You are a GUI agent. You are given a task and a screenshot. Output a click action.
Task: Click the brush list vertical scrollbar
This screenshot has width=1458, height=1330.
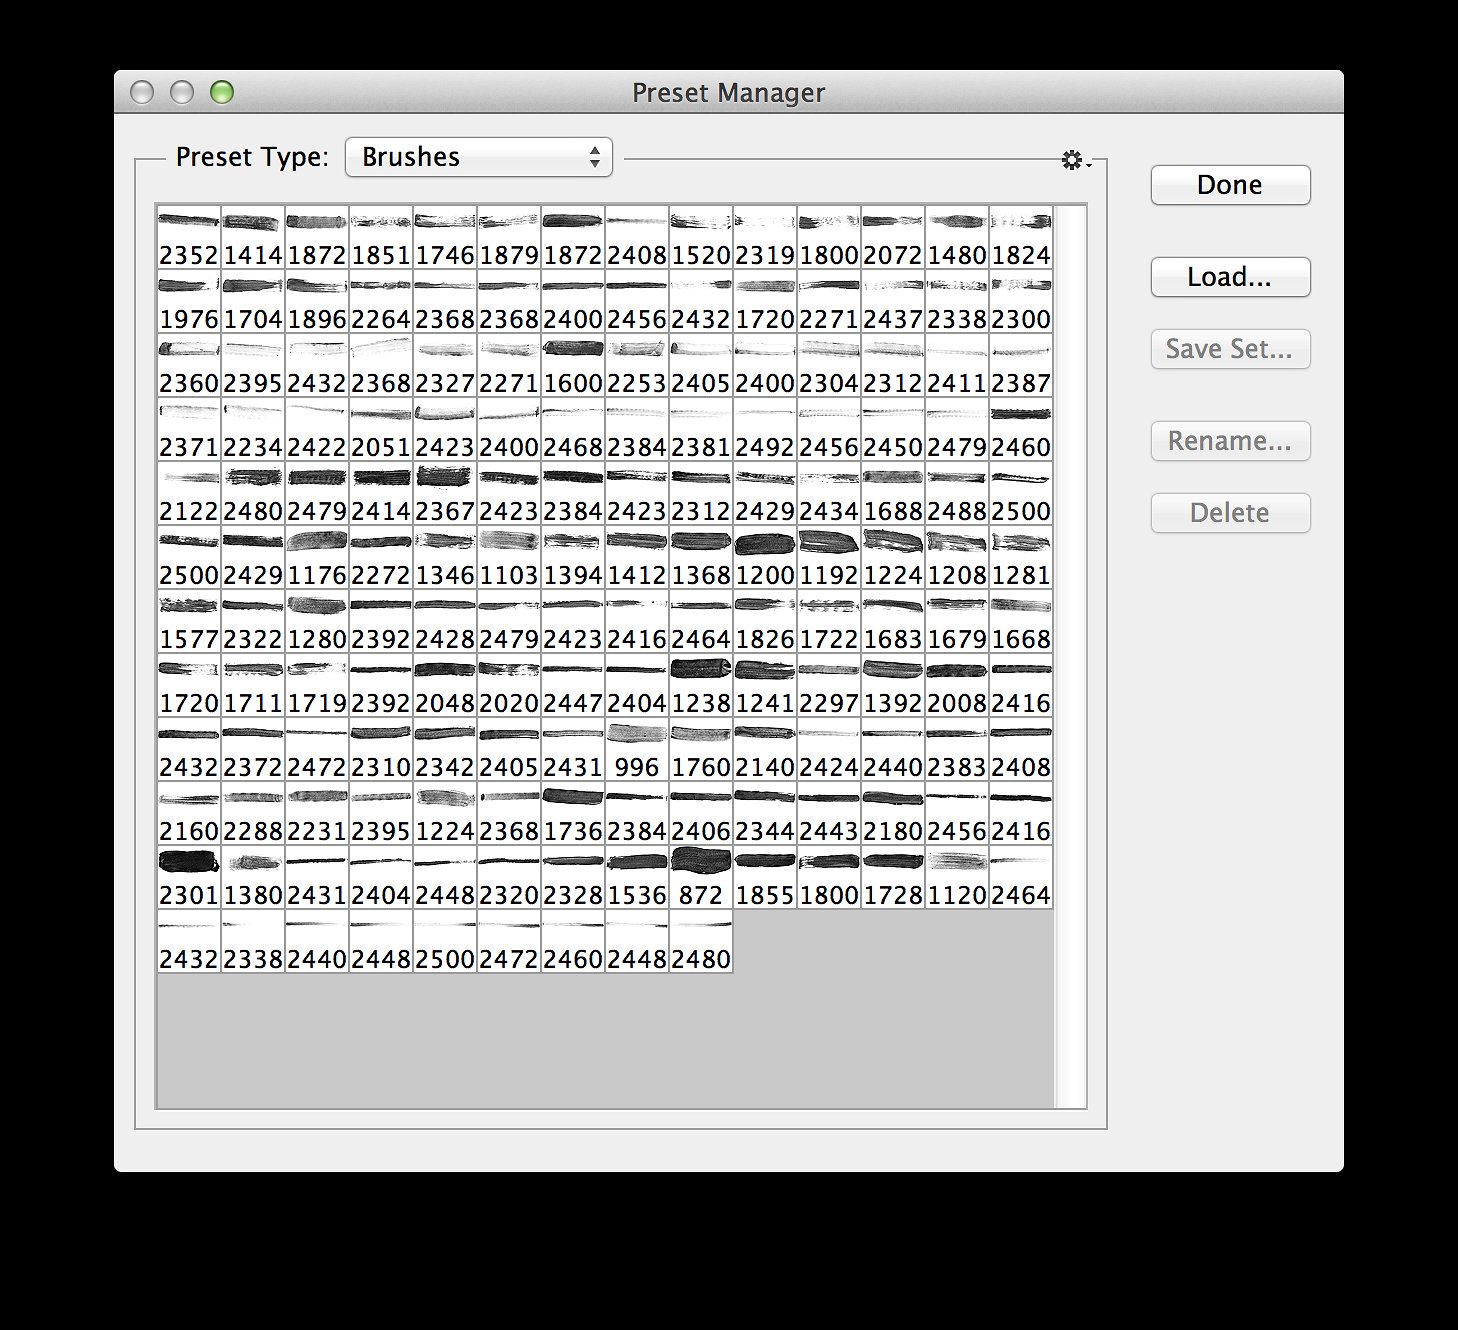click(1070, 657)
